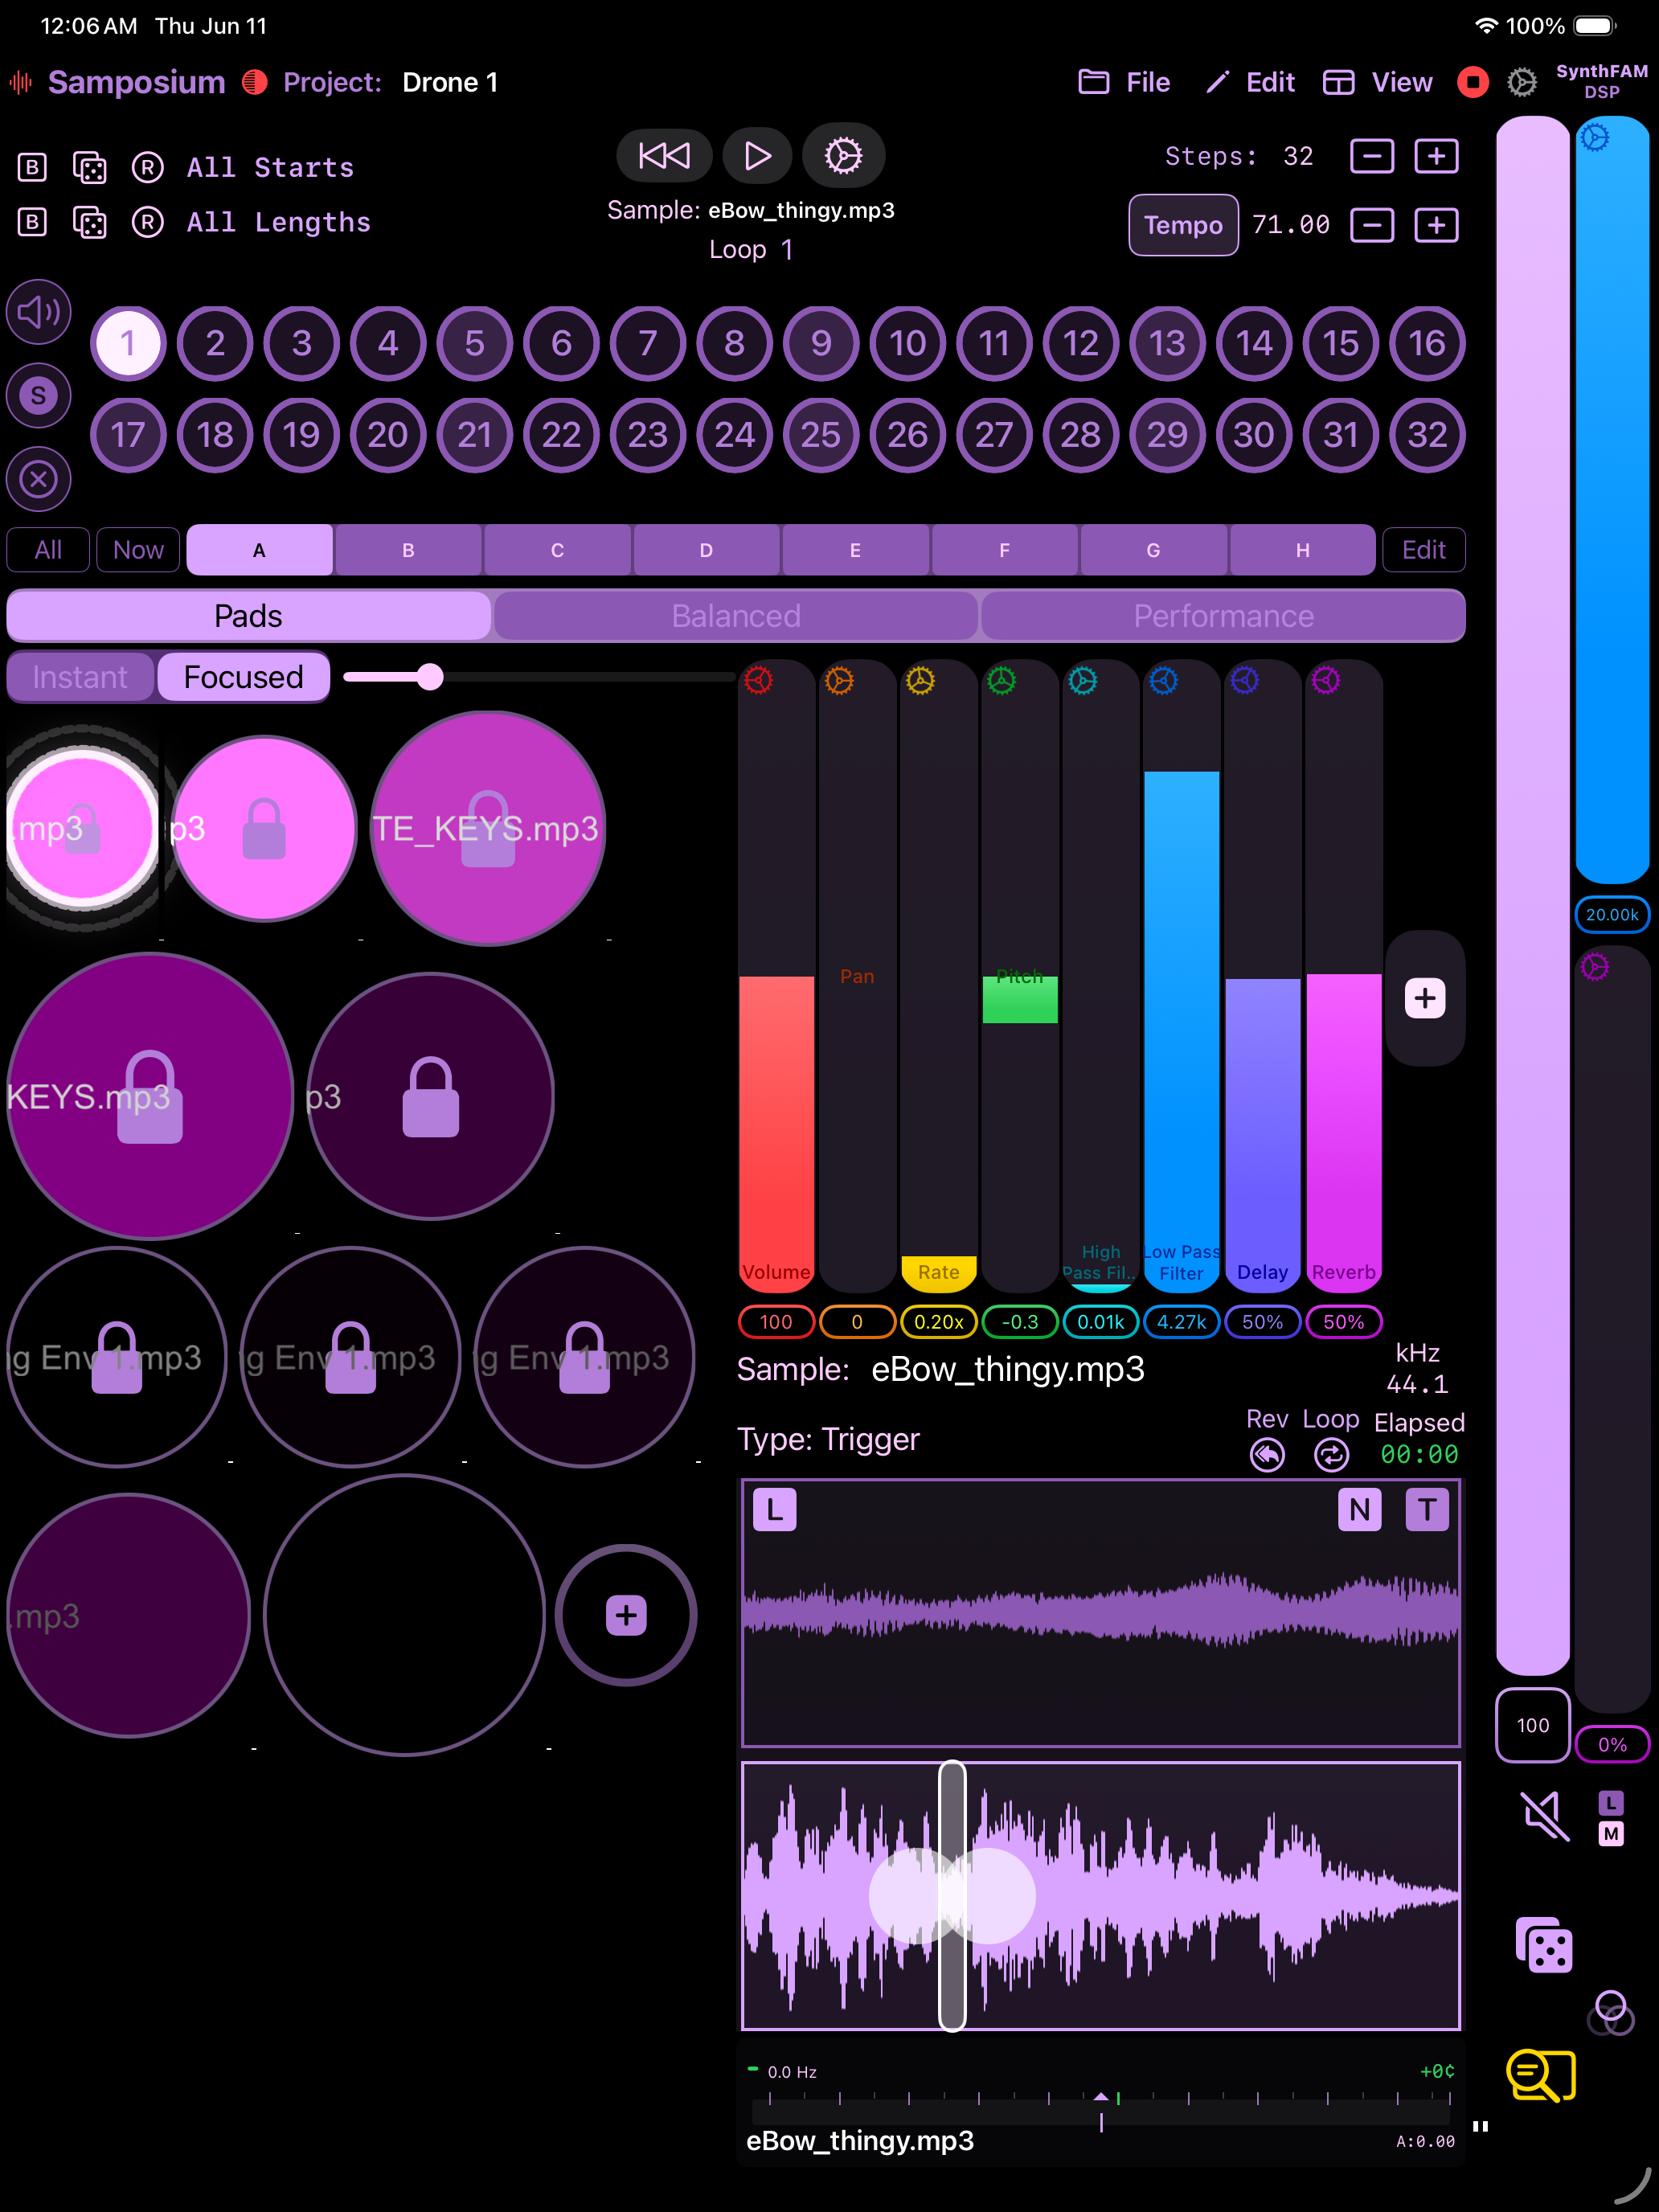Viewport: 1659px width, 2212px height.
Task: Tap the overlapping circles icon at right
Action: click(1610, 2012)
